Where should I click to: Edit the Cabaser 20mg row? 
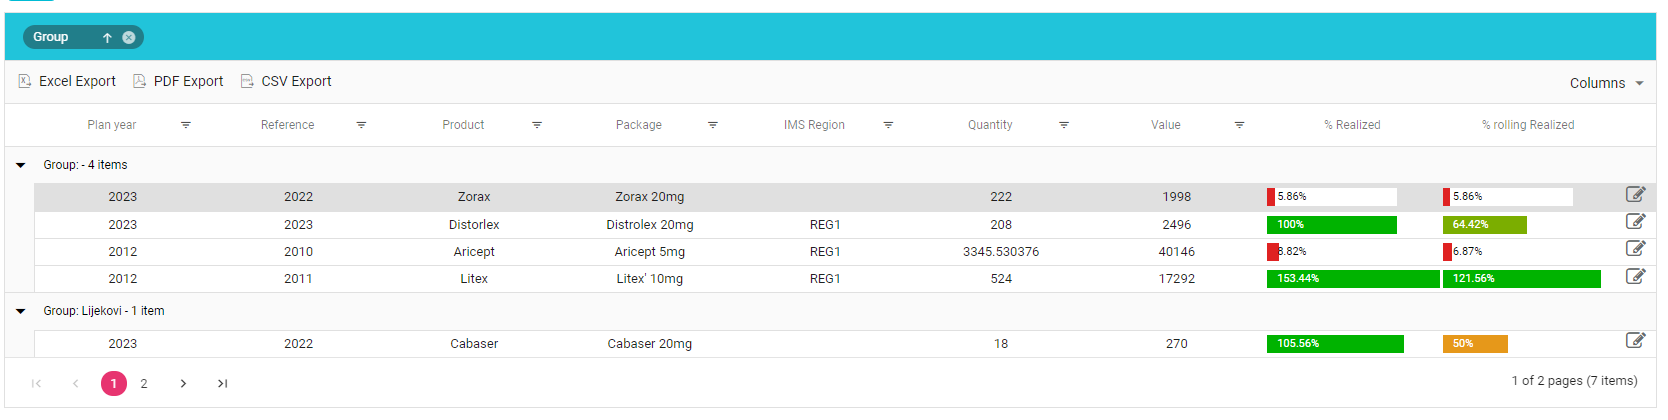click(1635, 341)
